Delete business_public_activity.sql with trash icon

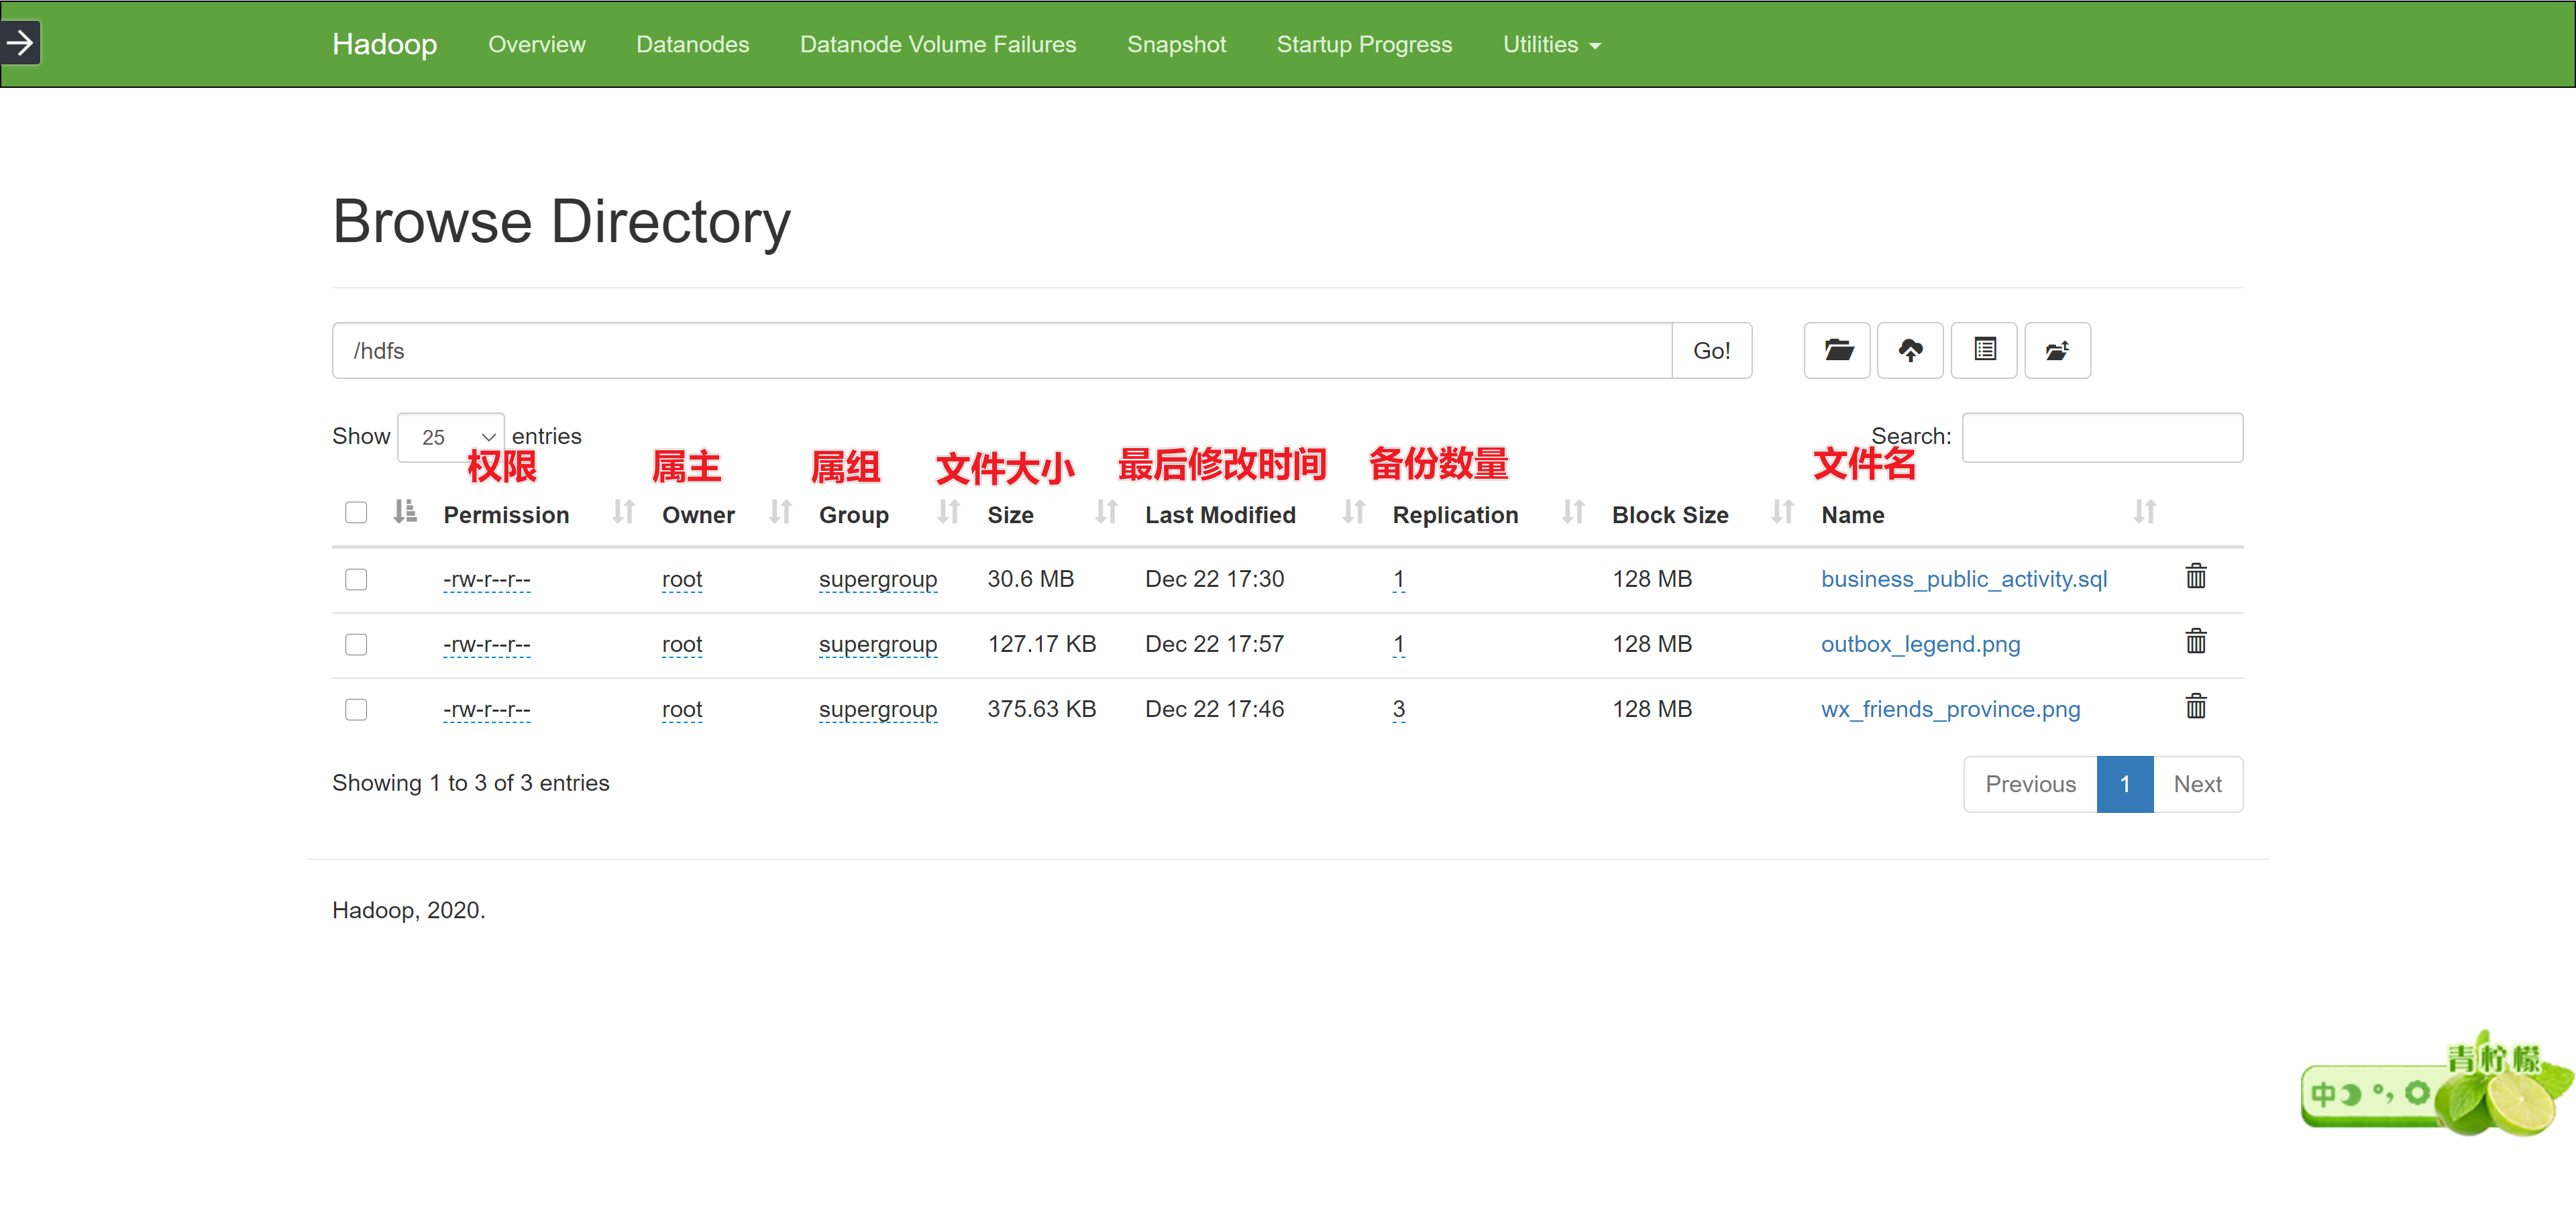point(2195,577)
